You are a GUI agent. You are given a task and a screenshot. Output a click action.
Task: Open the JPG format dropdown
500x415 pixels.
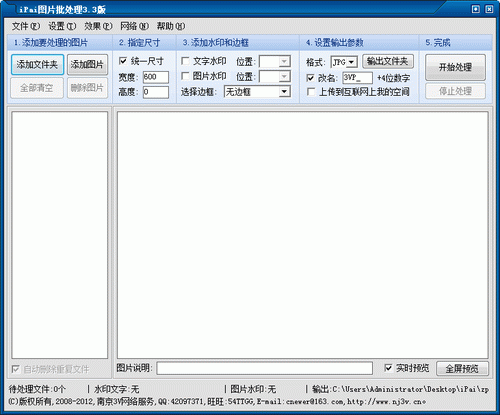(x=351, y=62)
